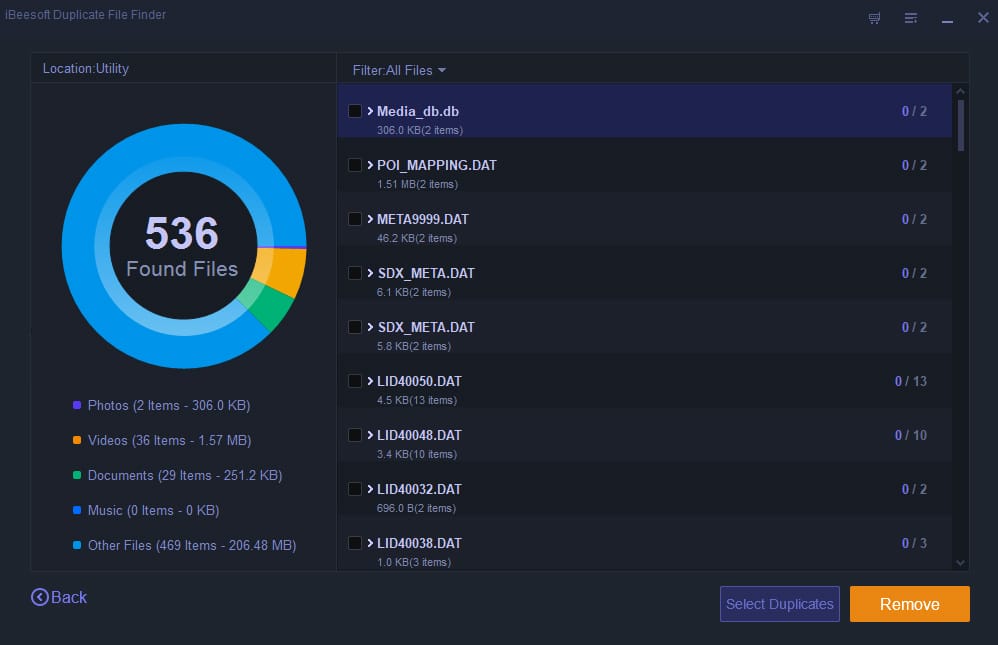The width and height of the screenshot is (998, 645).
Task: Click the green Documents legend marker
Action: 77,475
